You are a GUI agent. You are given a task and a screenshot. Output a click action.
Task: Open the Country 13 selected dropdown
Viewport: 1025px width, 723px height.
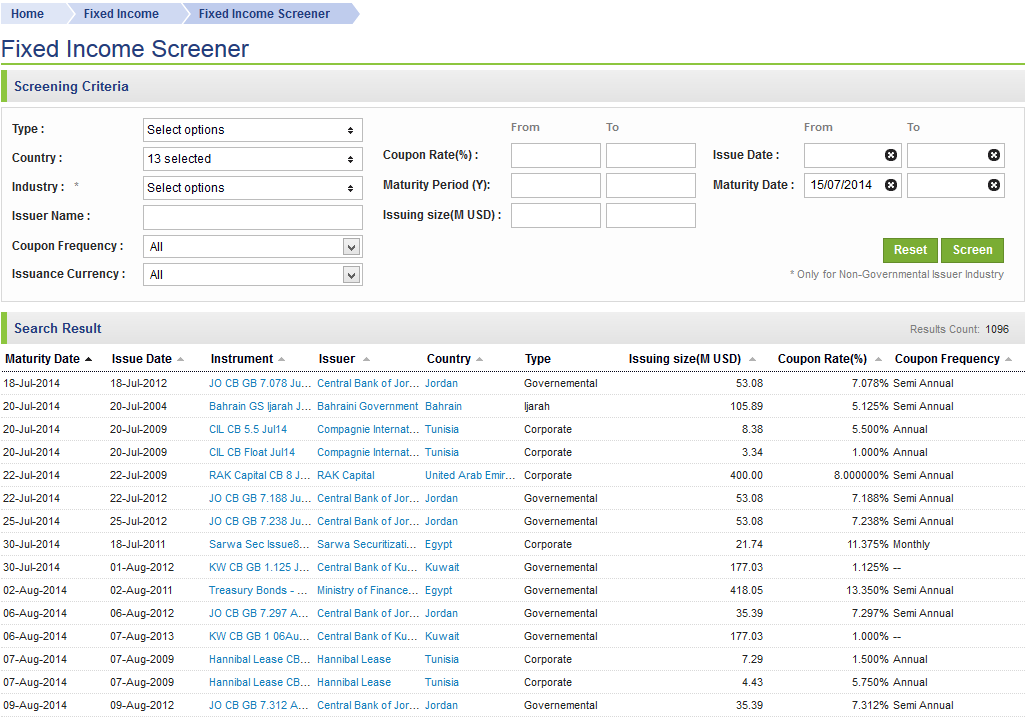[x=252, y=159]
